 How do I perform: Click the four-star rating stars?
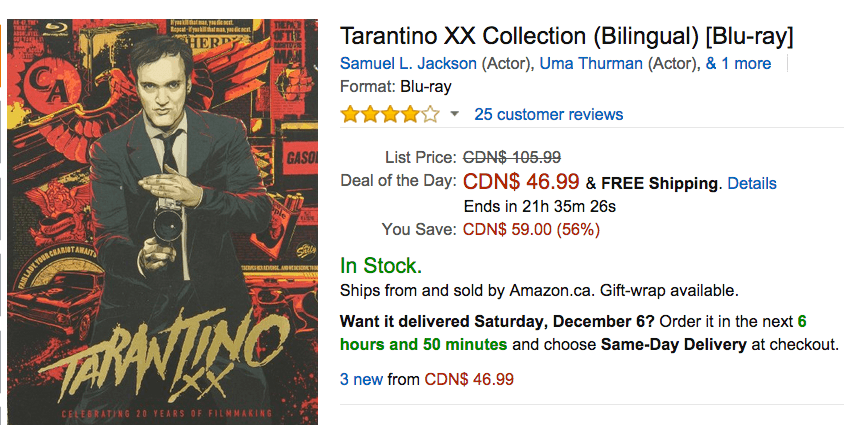pyautogui.click(x=390, y=114)
